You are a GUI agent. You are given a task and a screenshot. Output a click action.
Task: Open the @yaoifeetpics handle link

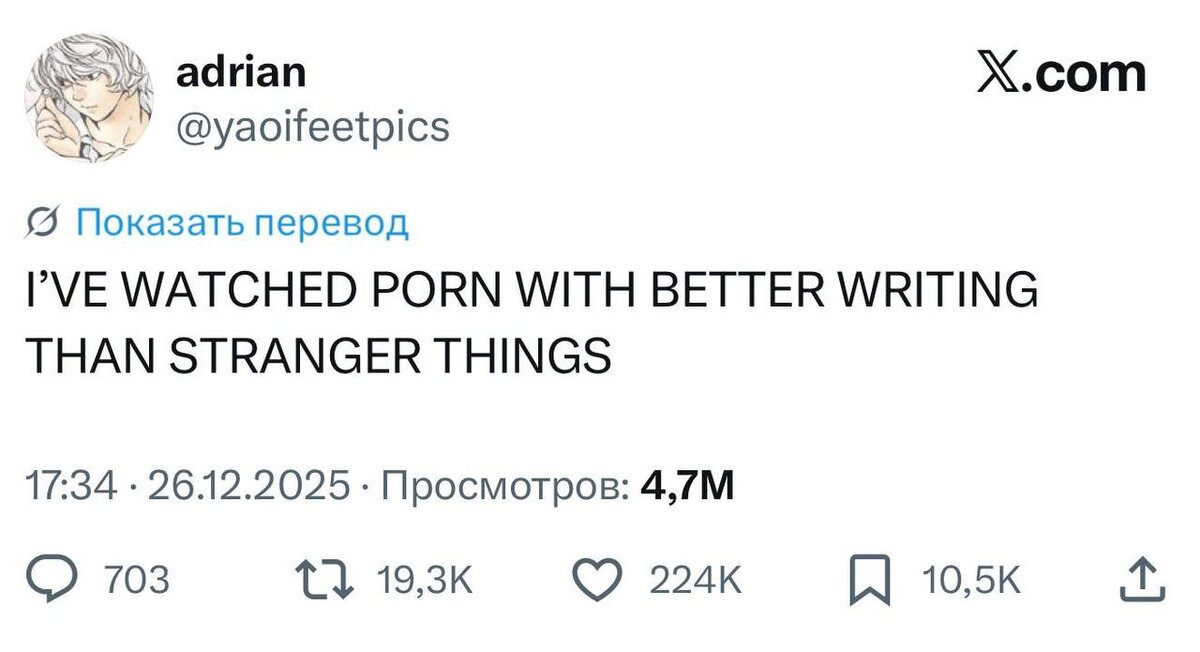click(313, 127)
